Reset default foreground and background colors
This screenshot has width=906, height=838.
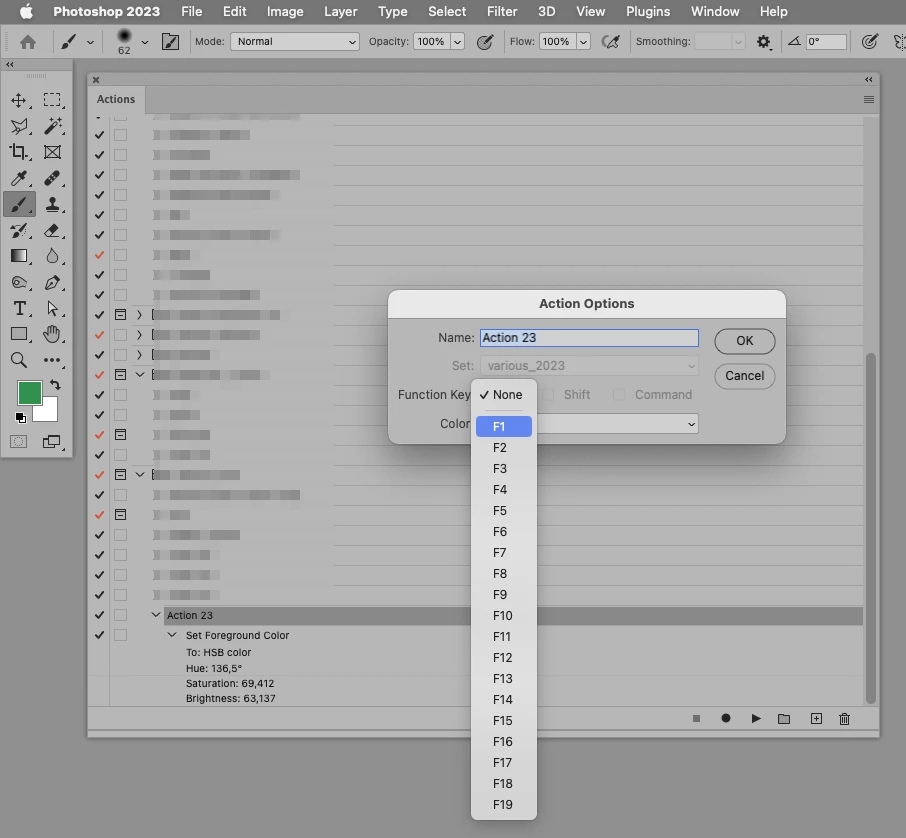pyautogui.click(x=21, y=417)
